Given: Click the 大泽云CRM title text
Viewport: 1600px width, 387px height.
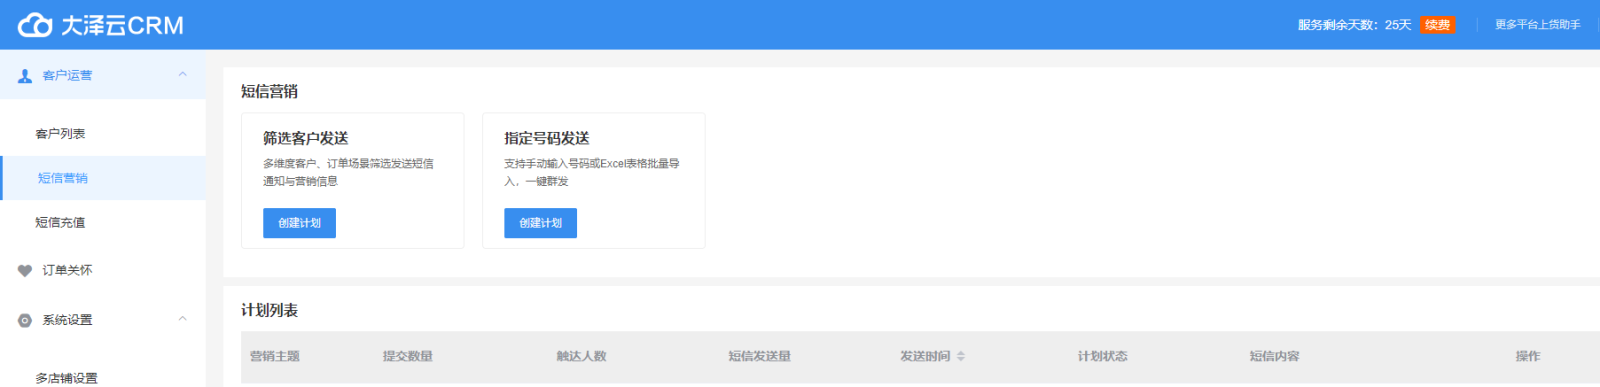Looking at the screenshot, I should point(122,25).
